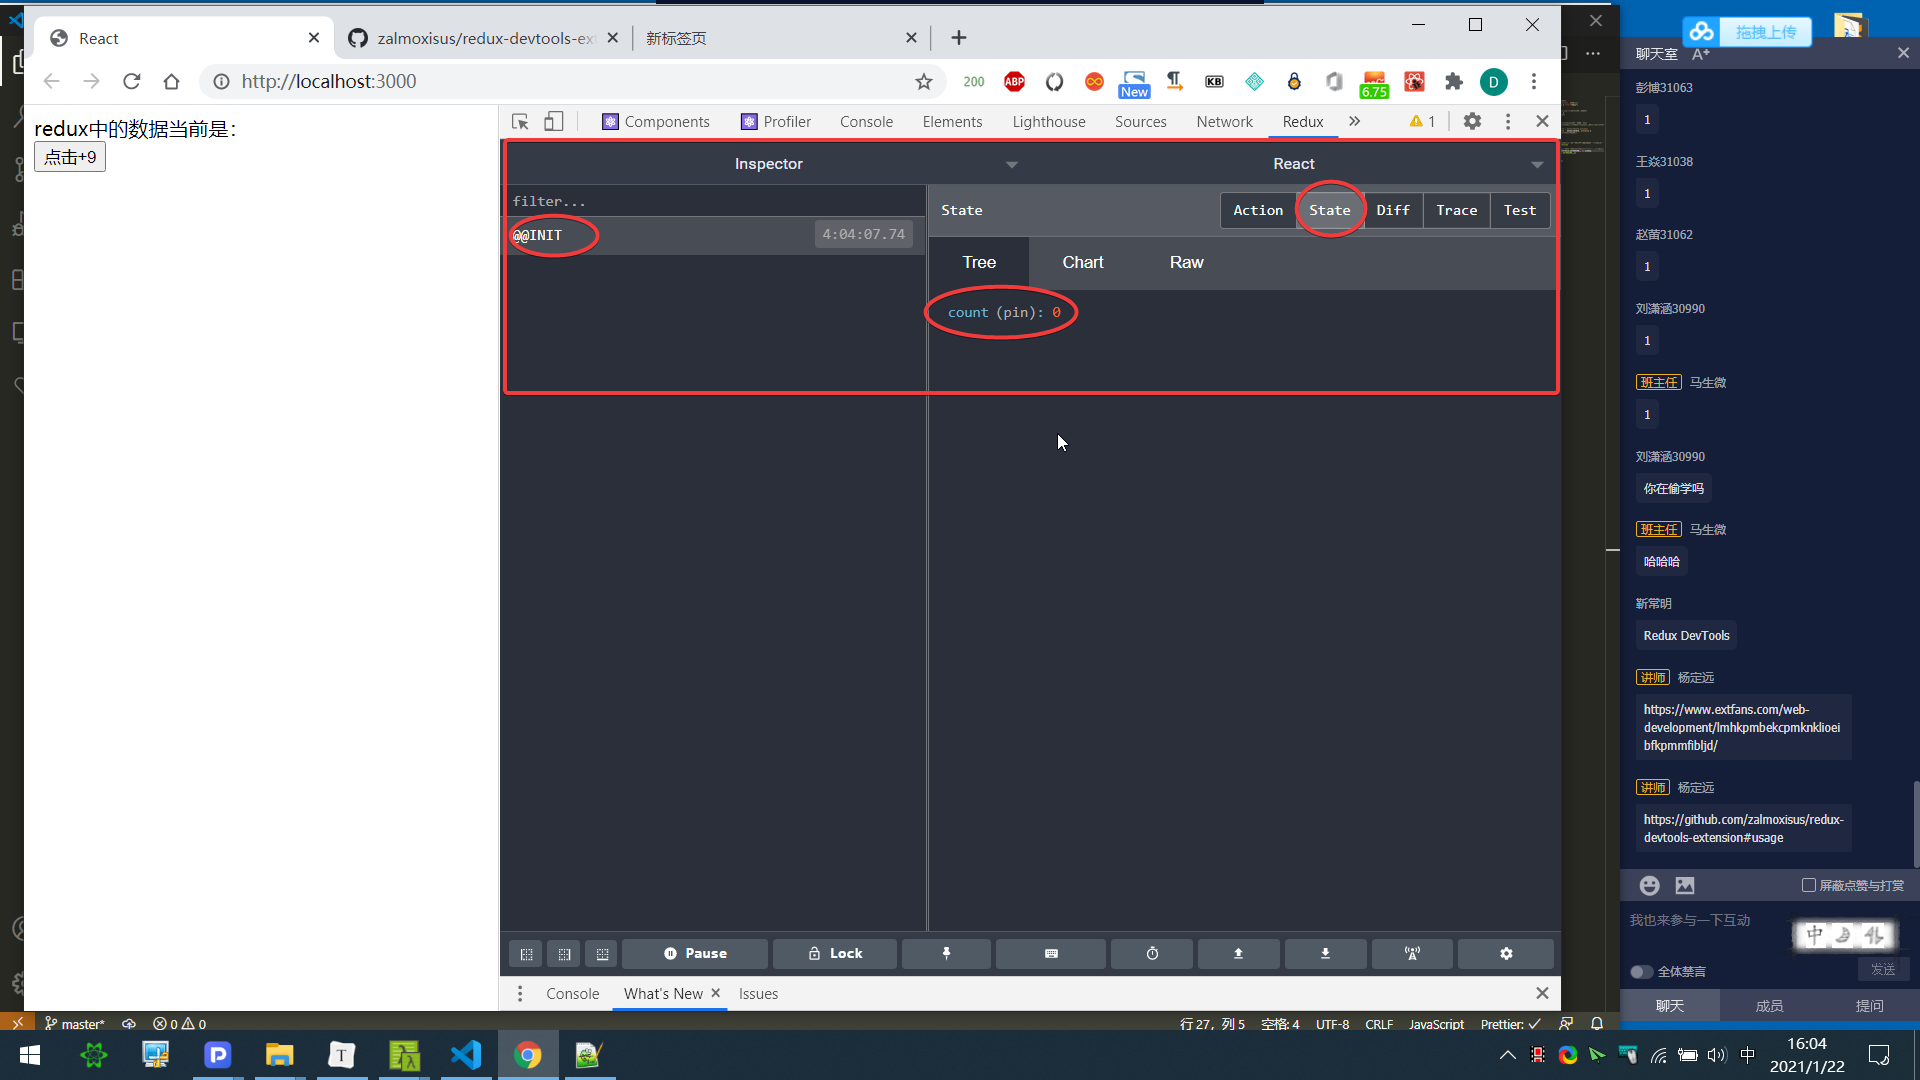The image size is (1920, 1080).
Task: Select the @@INIT action entry
Action: 715,235
